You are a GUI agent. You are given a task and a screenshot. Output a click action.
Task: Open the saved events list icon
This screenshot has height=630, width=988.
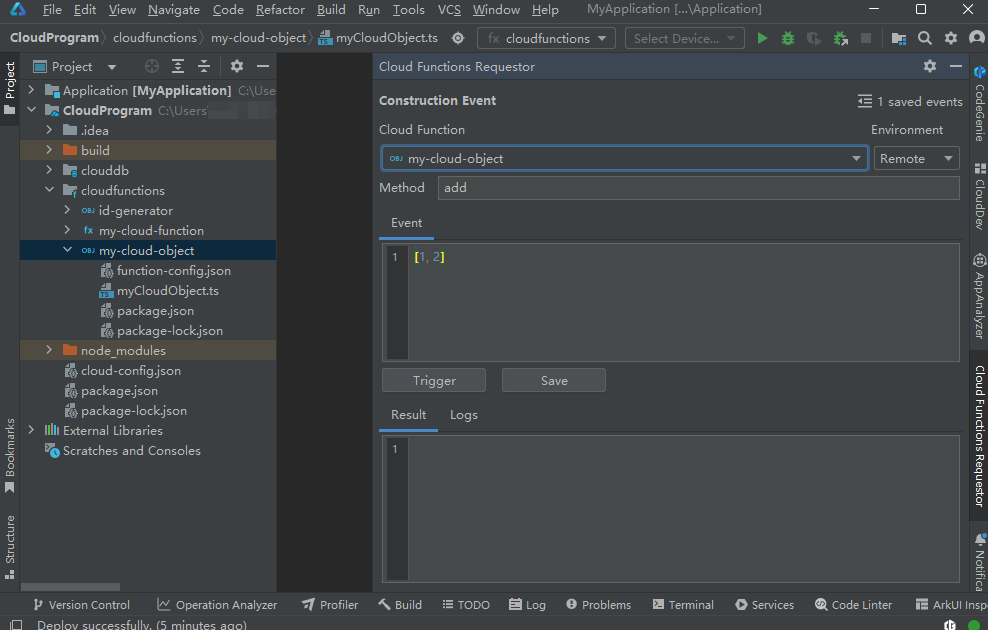(x=865, y=102)
